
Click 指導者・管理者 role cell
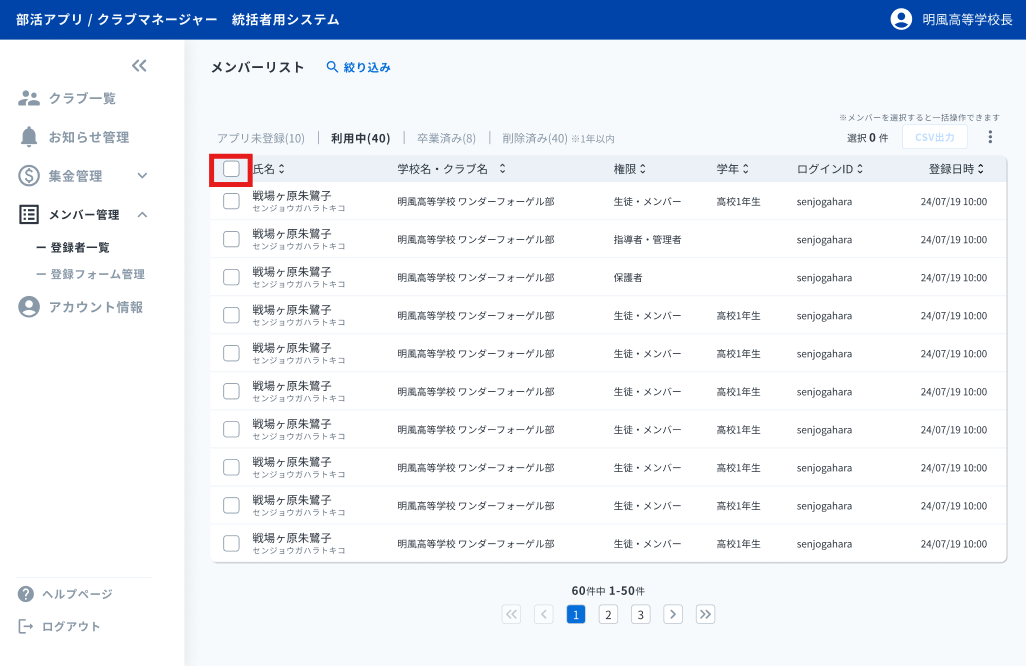[x=647, y=239]
